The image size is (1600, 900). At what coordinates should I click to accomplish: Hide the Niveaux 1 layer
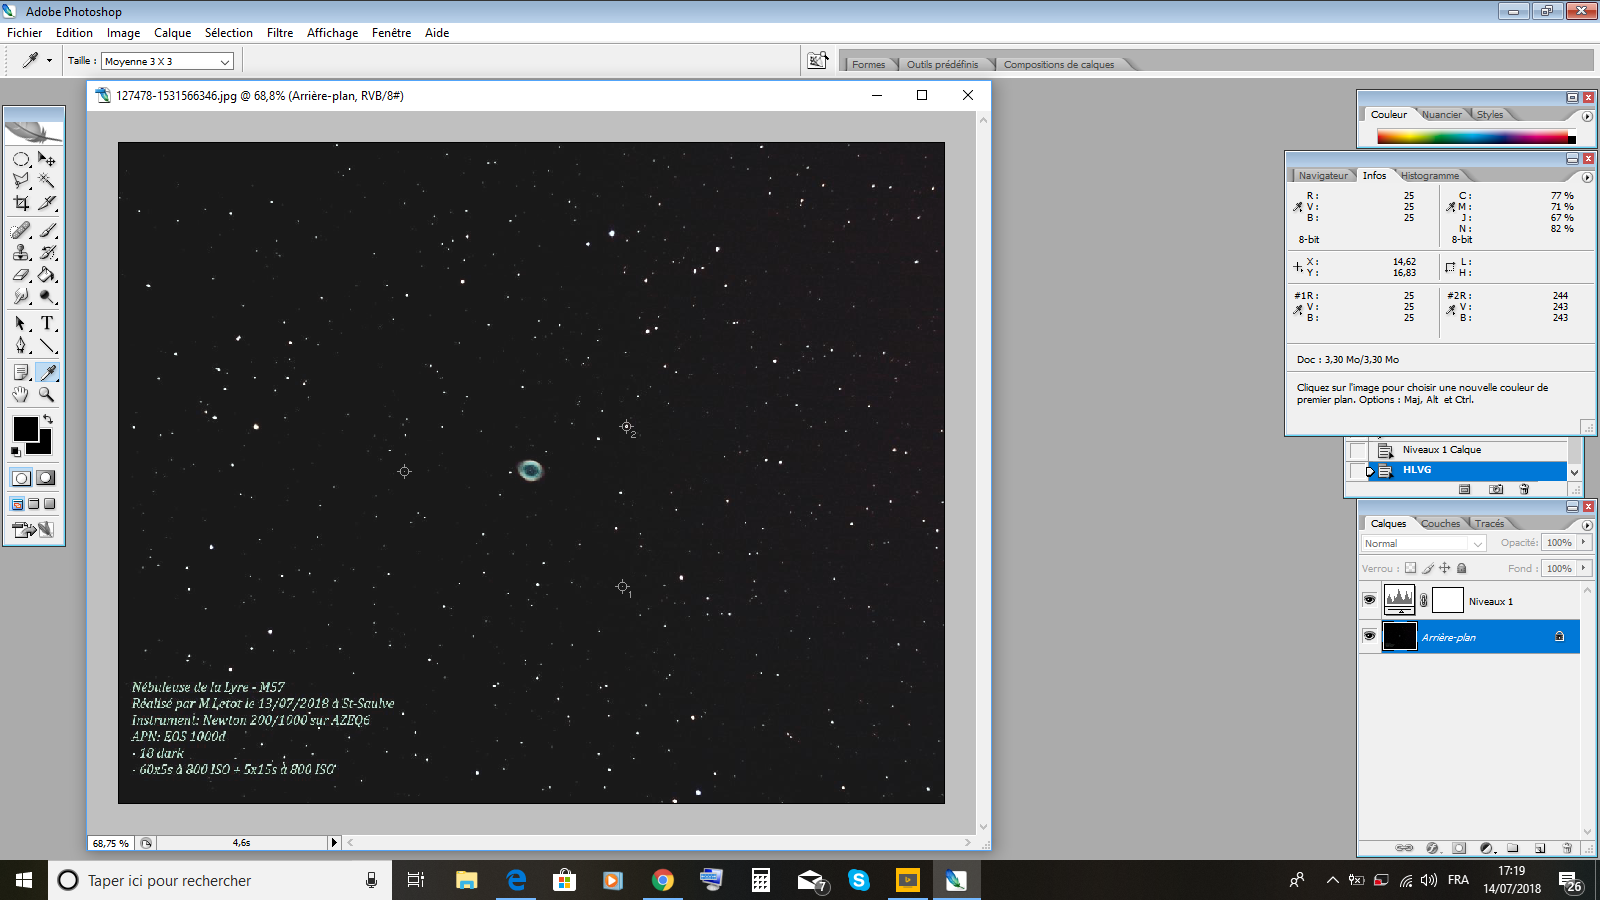(1369, 600)
